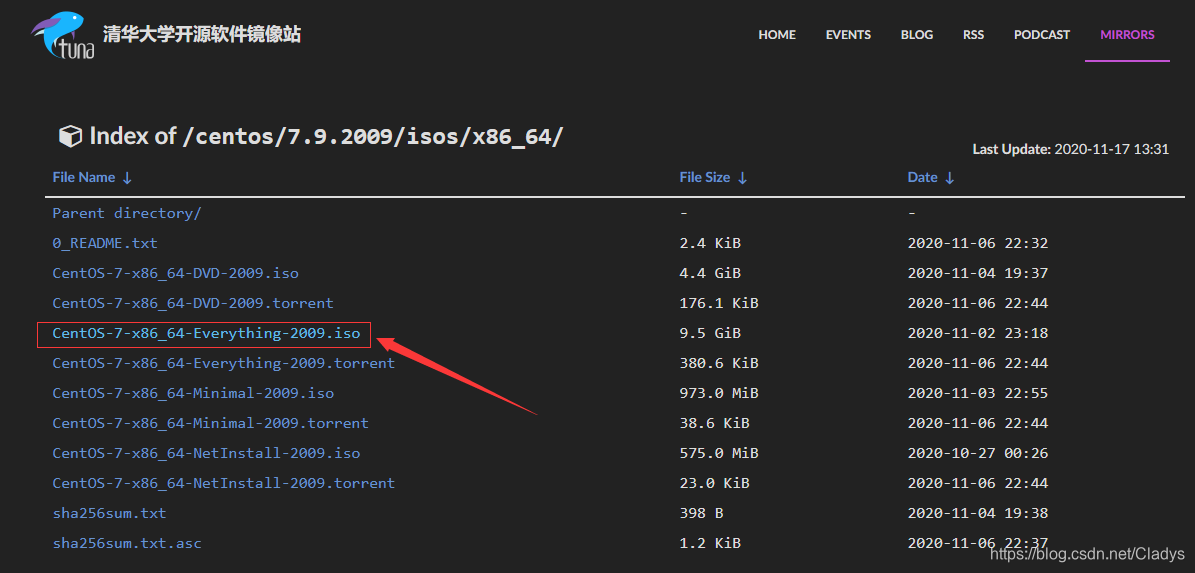Go to Parent directory/

127,213
